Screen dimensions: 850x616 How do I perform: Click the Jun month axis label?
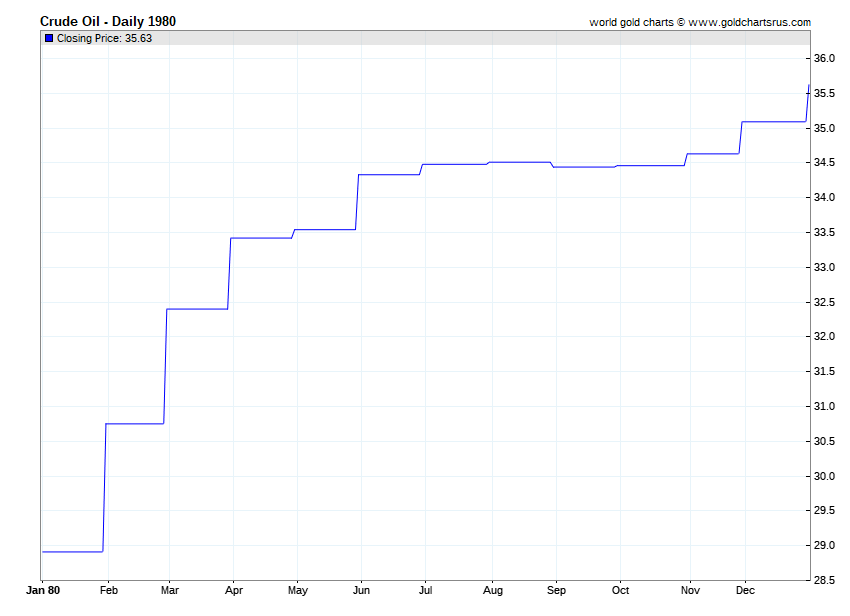(x=362, y=591)
